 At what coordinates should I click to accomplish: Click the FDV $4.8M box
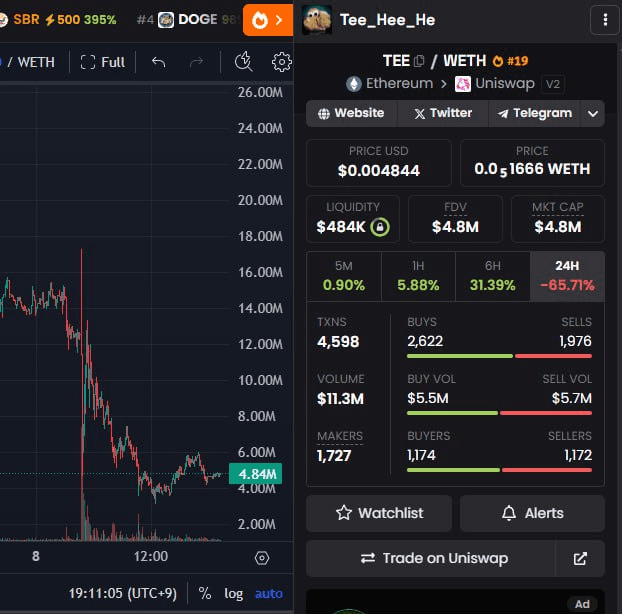[x=455, y=219]
